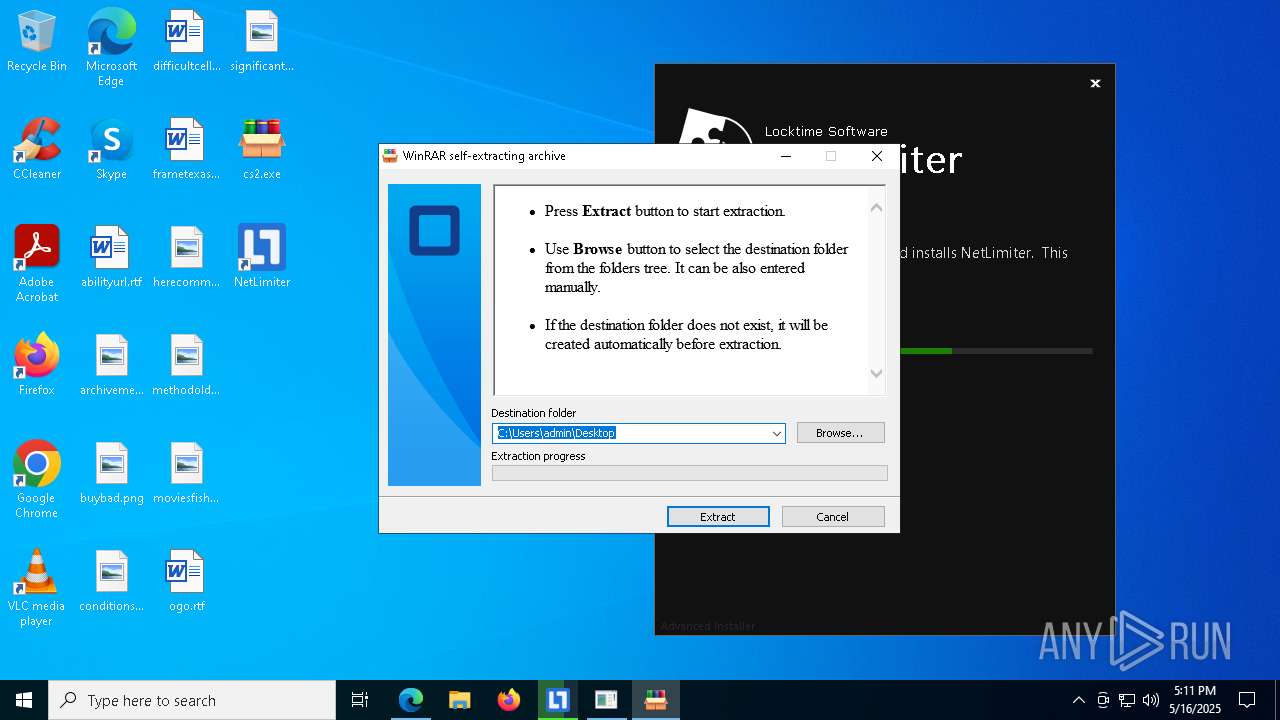Open the Adobe Acrobat shortcut
This screenshot has width=1280, height=720.
coord(37,264)
